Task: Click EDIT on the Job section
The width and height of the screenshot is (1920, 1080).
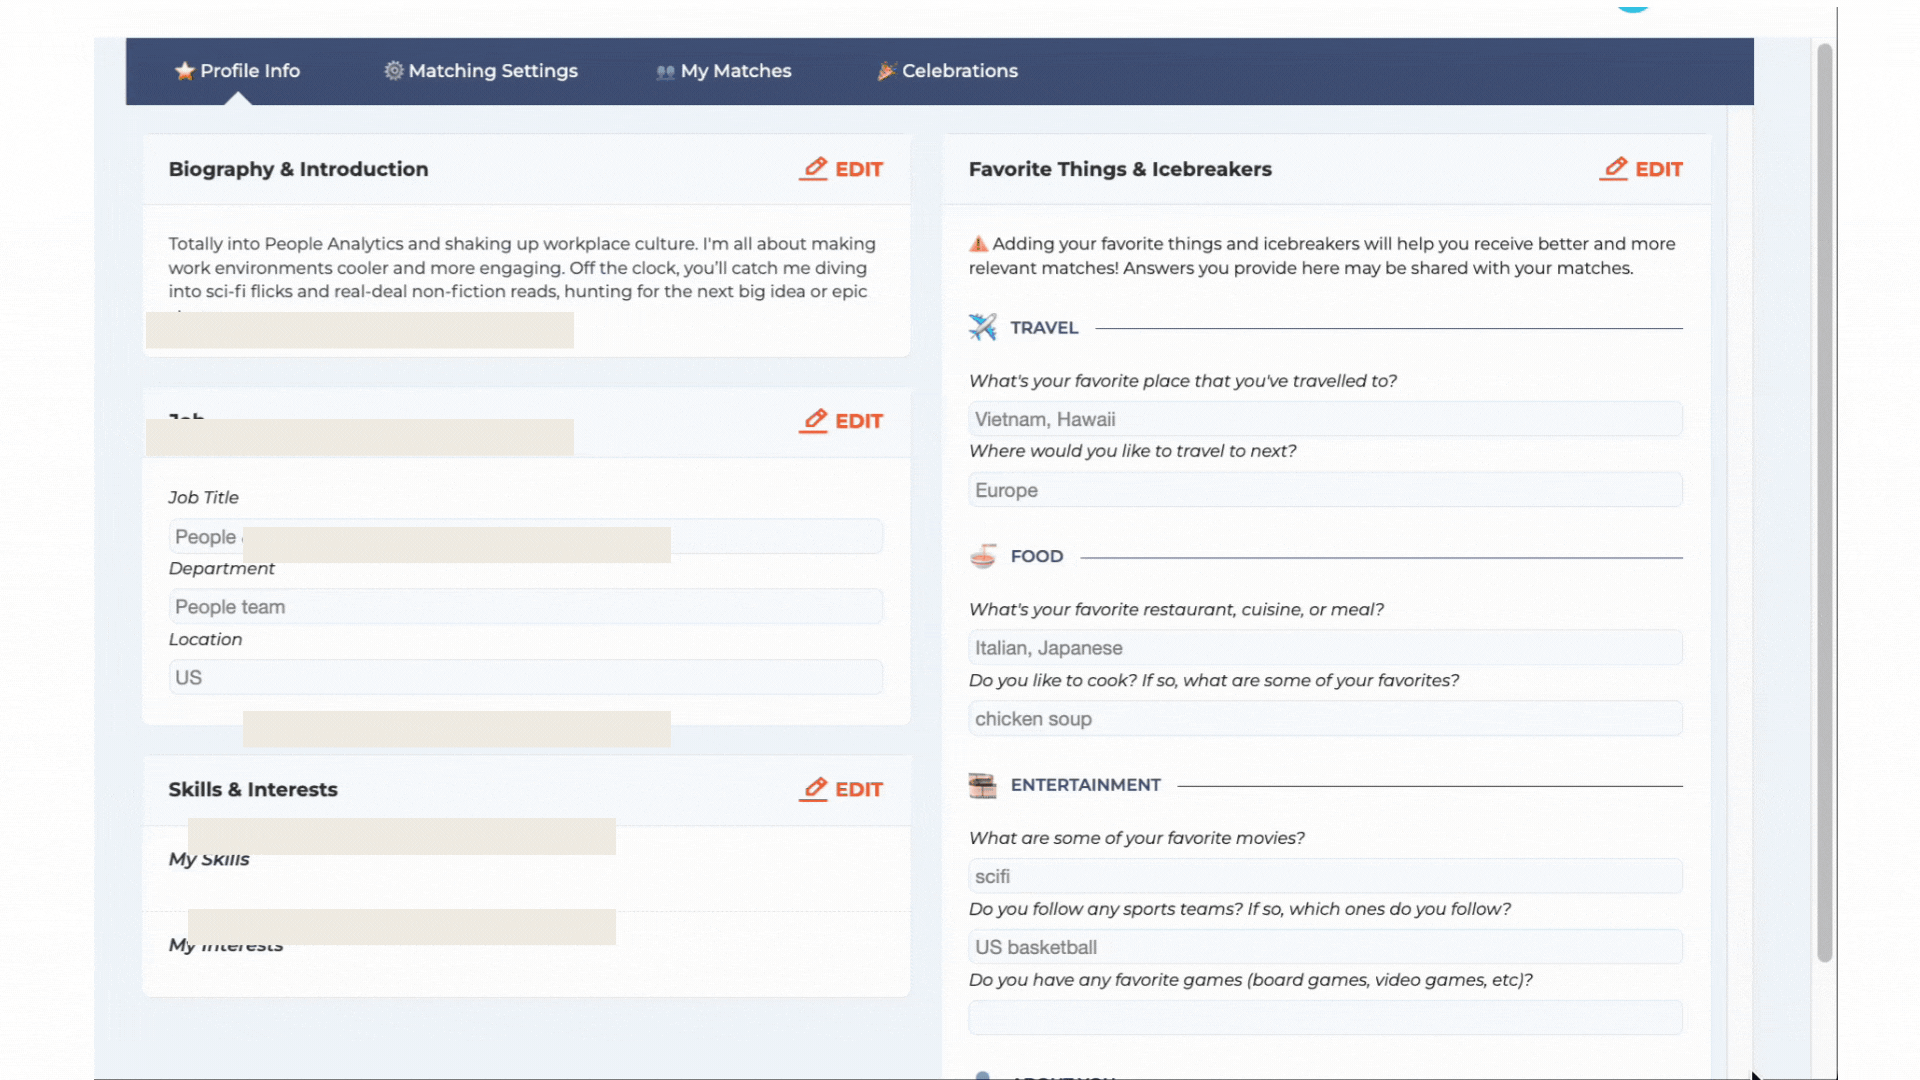Action: coord(858,421)
